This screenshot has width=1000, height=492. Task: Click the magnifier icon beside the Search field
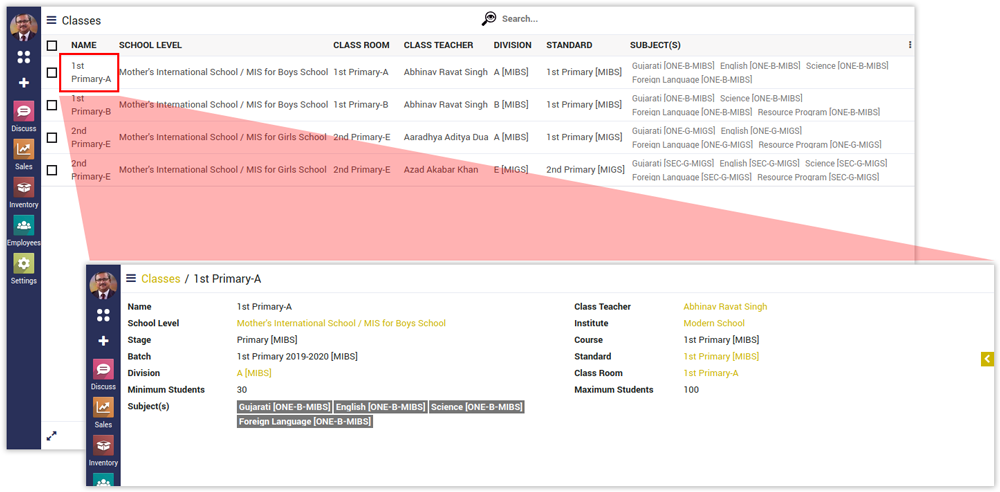489,19
